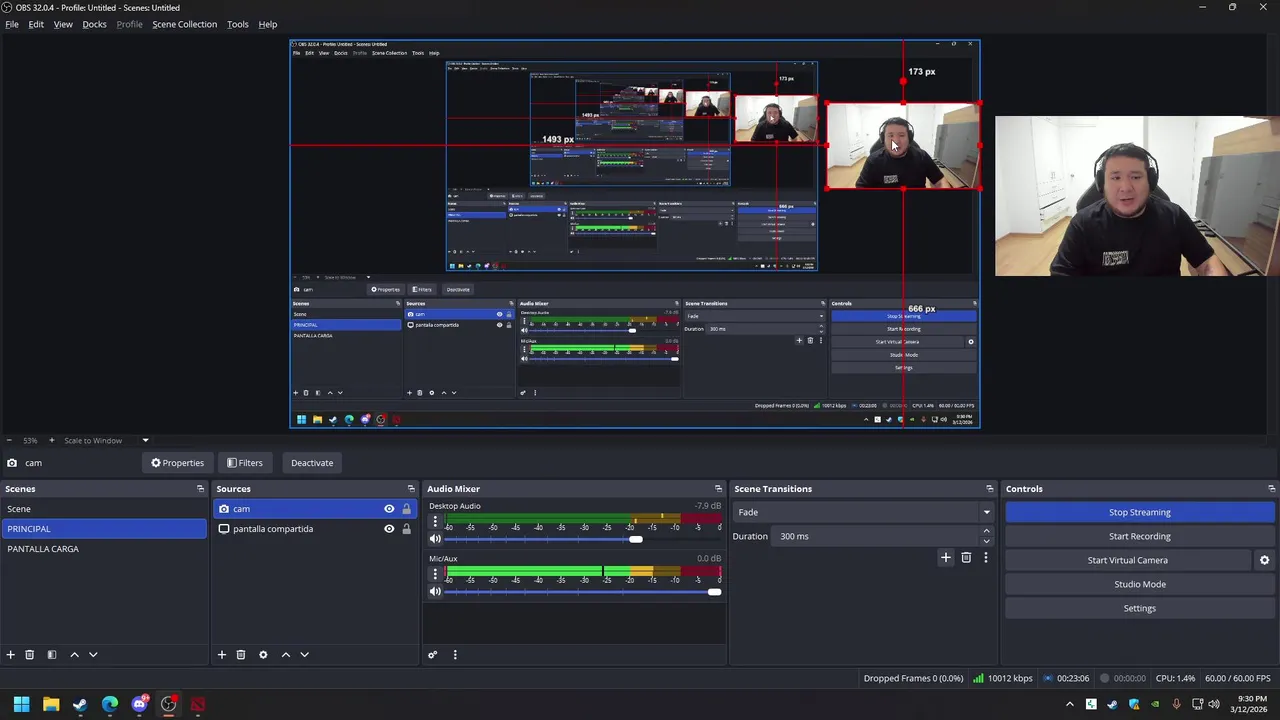Open the Edit menu
This screenshot has height=720, width=1280.
[36, 24]
